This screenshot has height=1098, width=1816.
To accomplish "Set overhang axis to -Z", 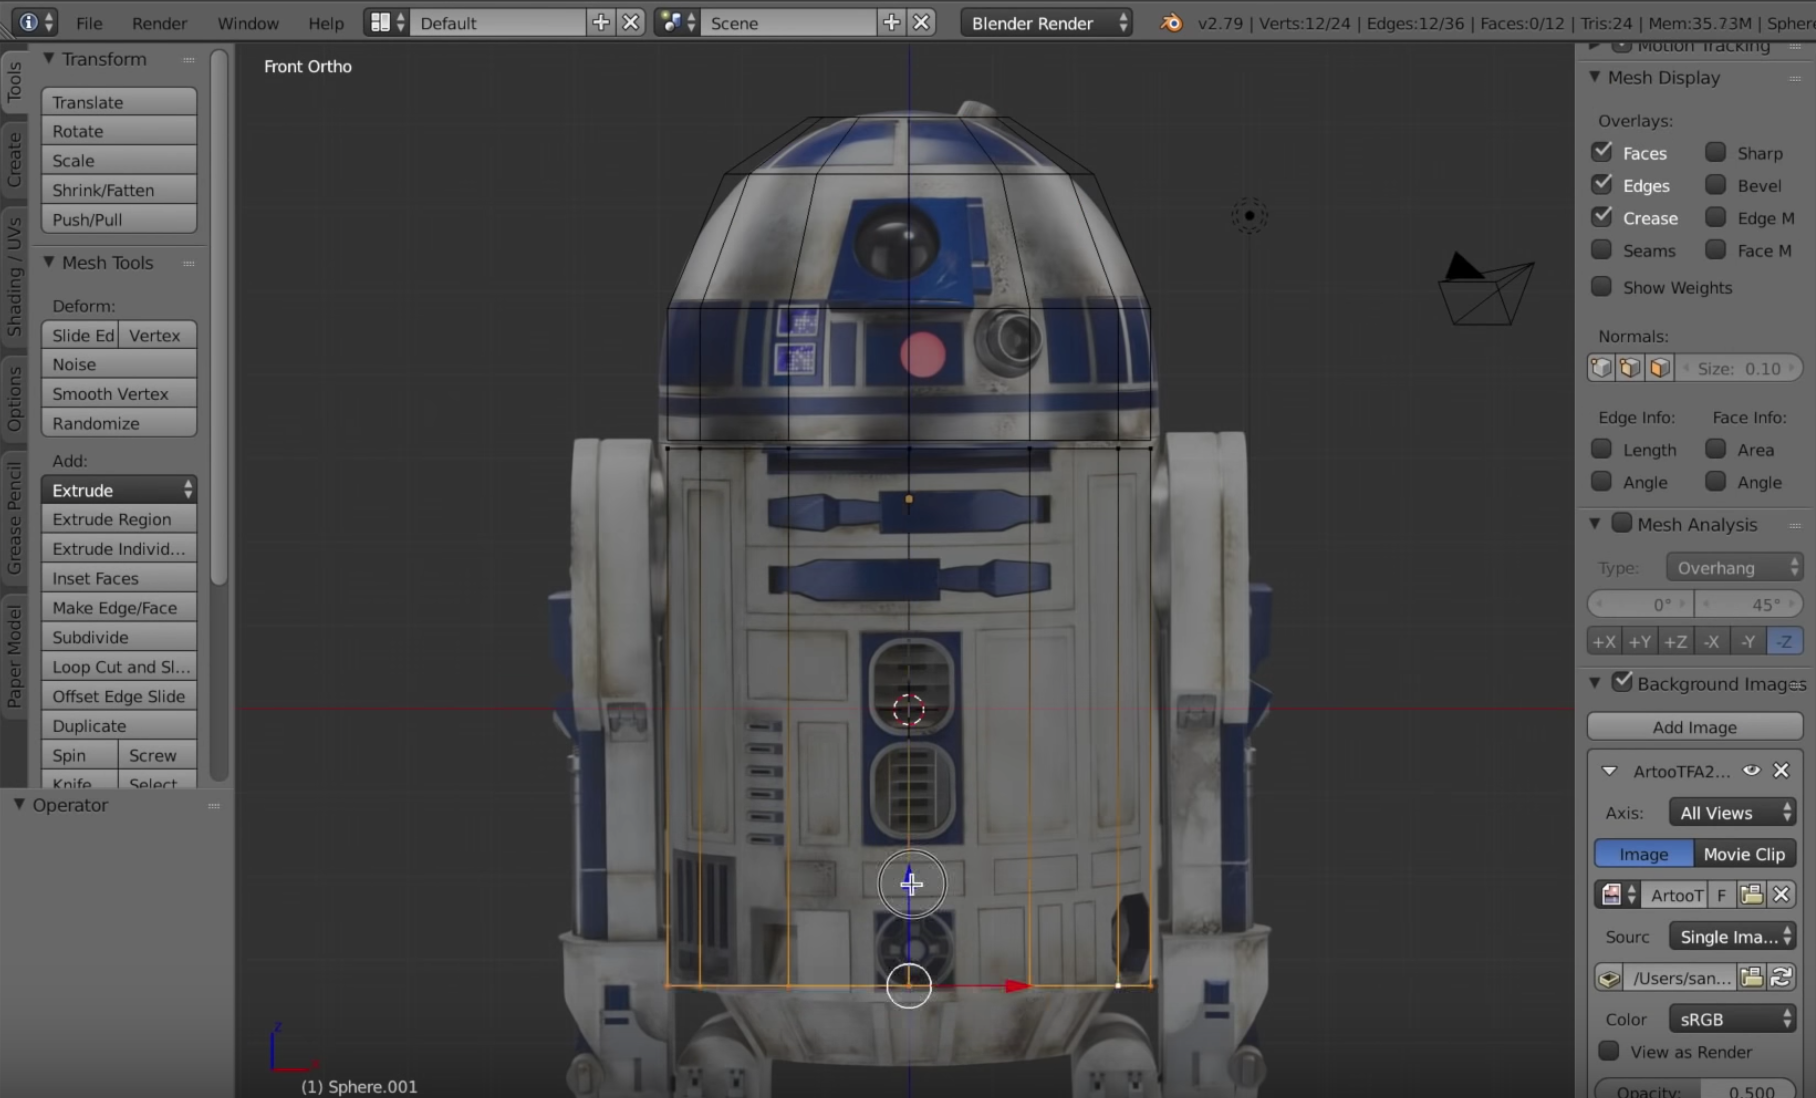I will [1784, 642].
